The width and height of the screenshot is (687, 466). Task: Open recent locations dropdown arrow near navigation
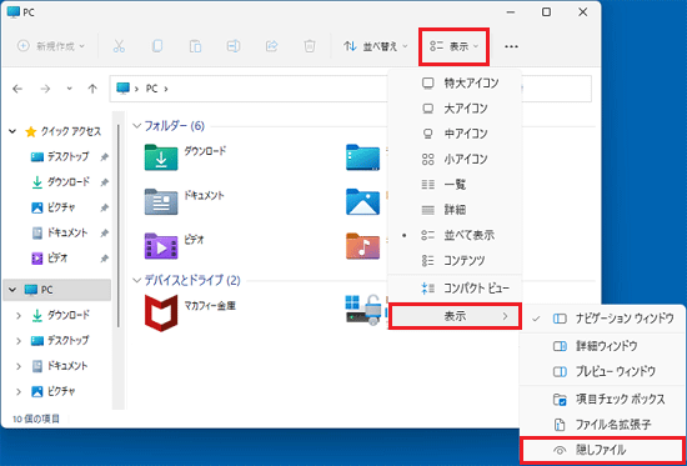pyautogui.click(x=69, y=89)
